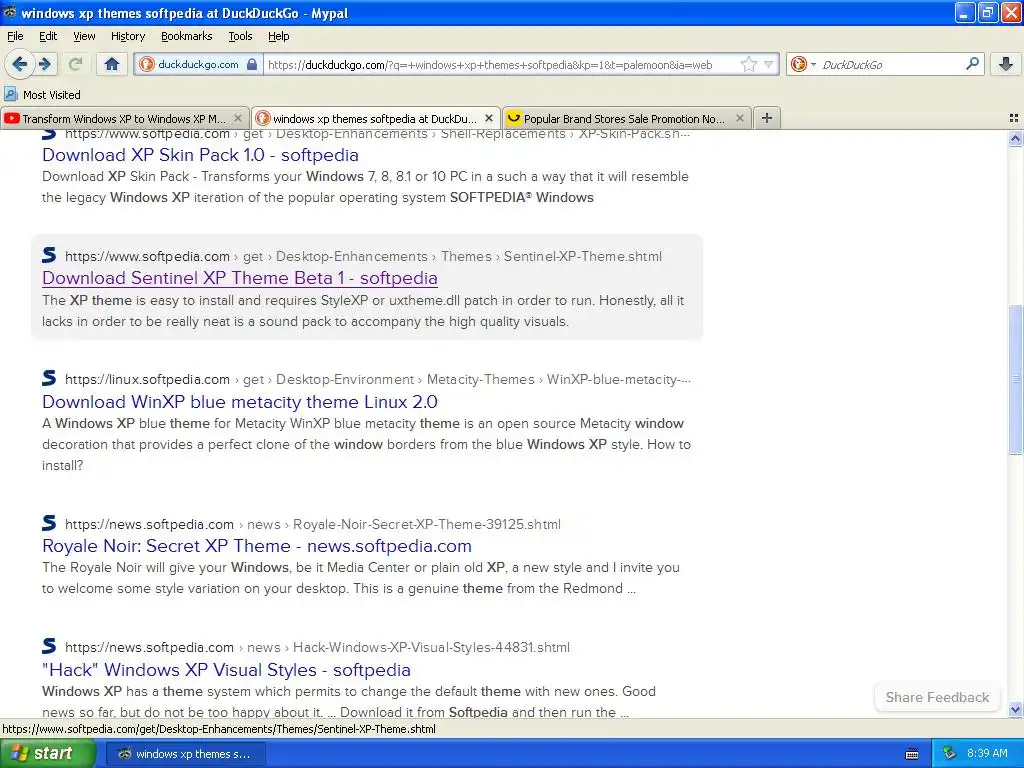
Task: Close the DuckDuckGo search results tab
Action: 488,118
